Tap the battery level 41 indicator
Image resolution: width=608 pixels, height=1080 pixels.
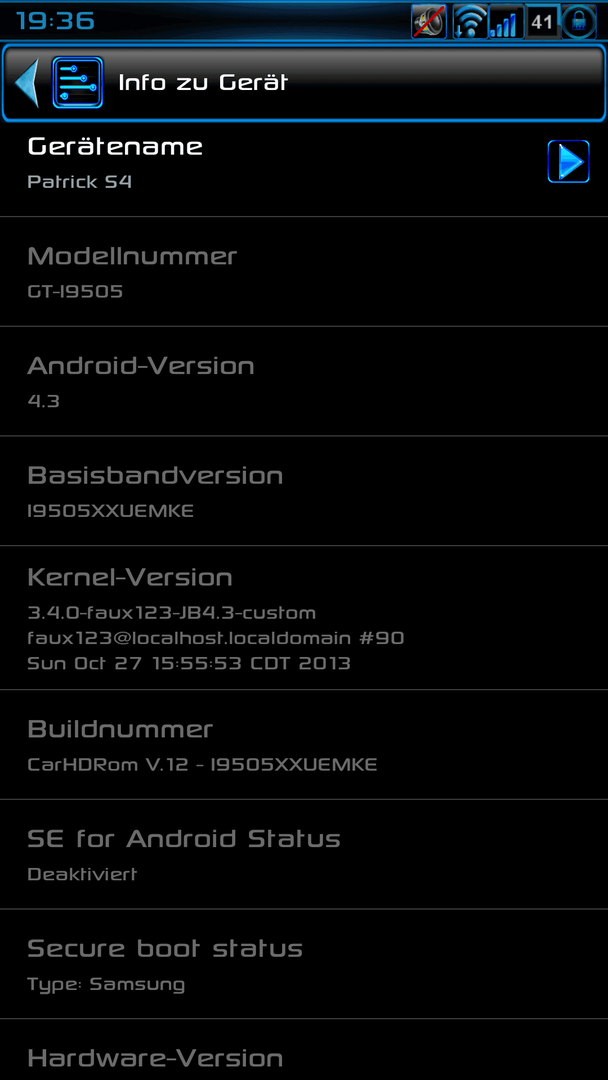pyautogui.click(x=543, y=22)
